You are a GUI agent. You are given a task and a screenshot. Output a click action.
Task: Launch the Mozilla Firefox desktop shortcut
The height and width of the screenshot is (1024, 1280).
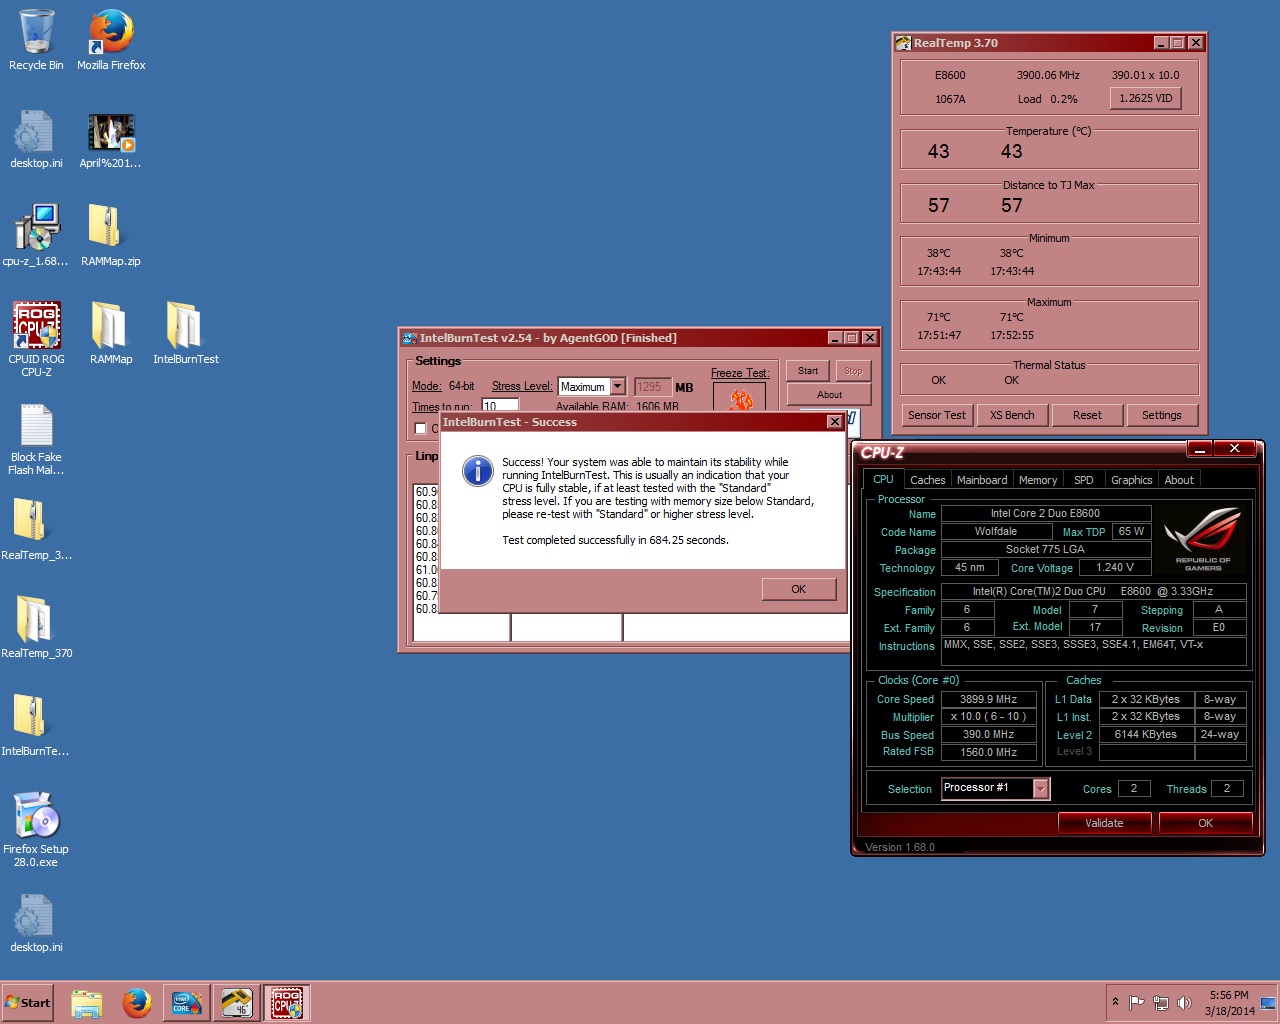[111, 40]
